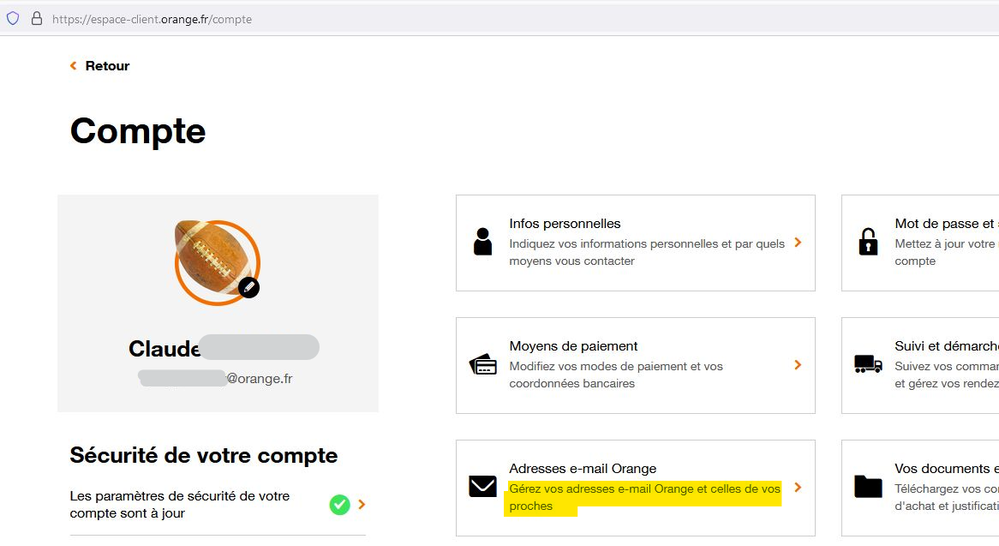Click text Les paramètres de sécurité de votre compte
999x546 pixels.
coord(180,505)
